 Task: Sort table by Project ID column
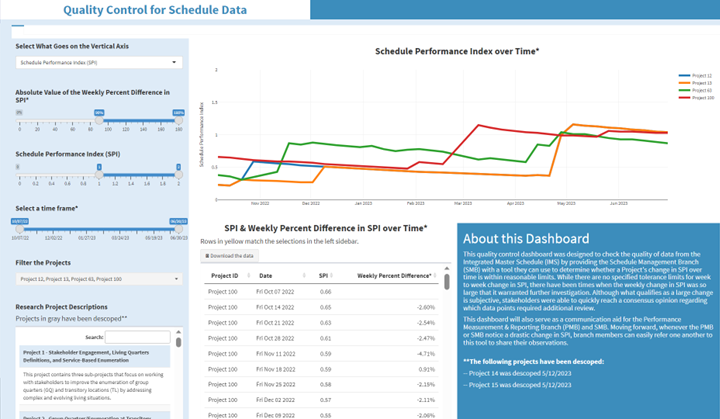223,275
